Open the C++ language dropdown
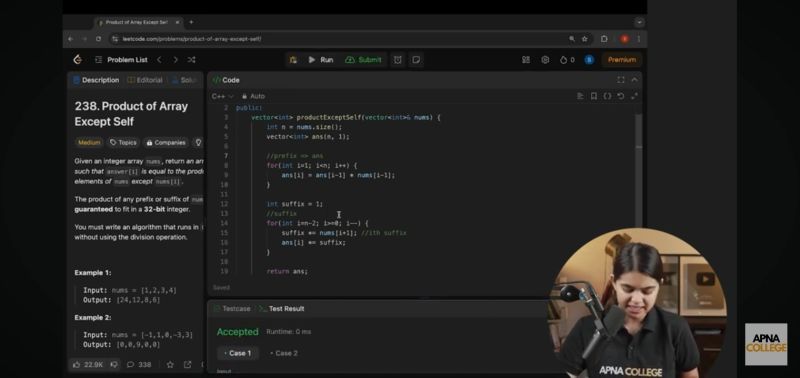Screen dimensions: 800x378 coord(222,96)
